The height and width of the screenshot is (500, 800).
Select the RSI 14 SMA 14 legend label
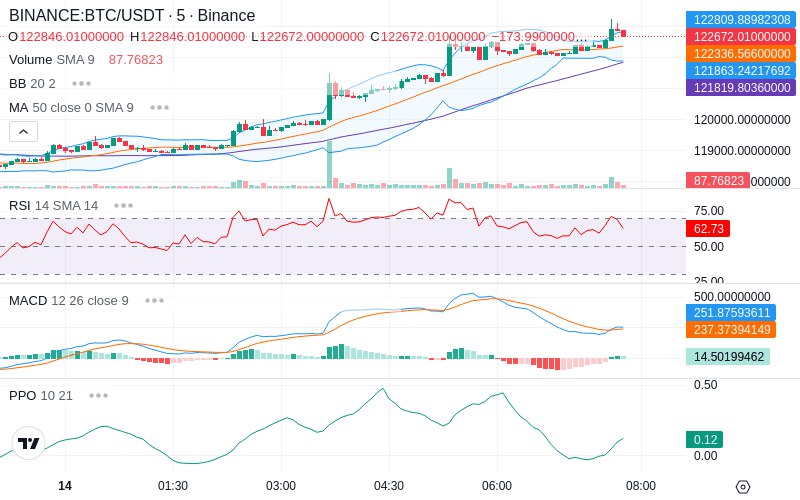(54, 206)
